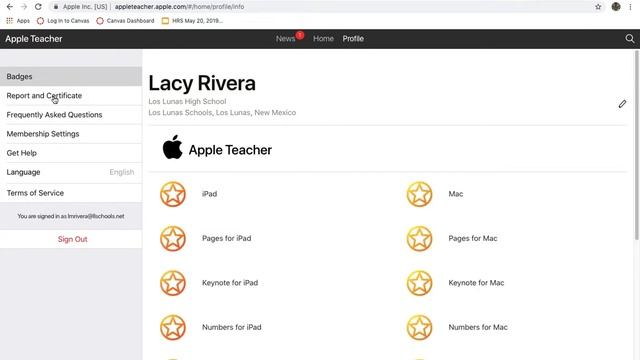The width and height of the screenshot is (640, 360).
Task: Open Get Help in sidebar
Action: point(71,153)
